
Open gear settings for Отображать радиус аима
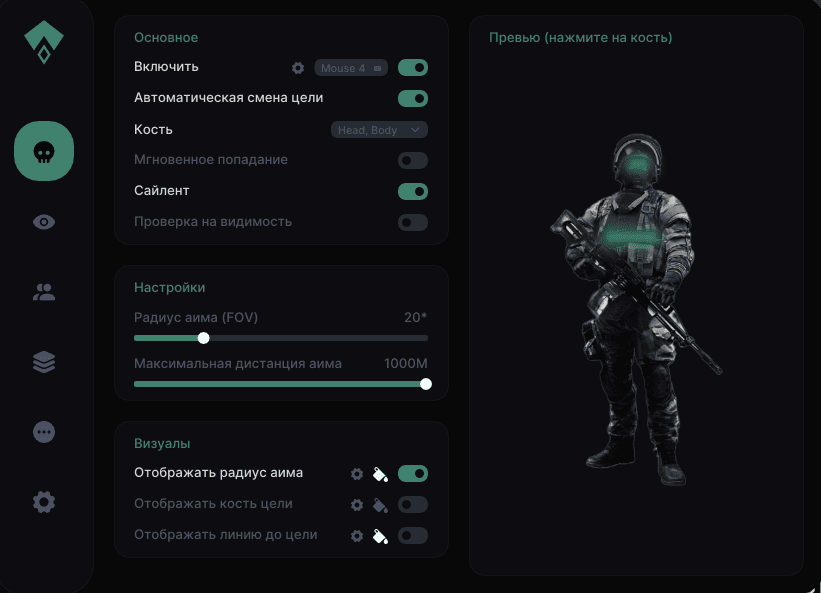(x=357, y=474)
